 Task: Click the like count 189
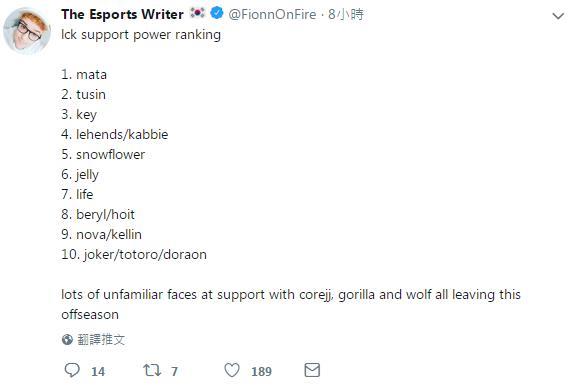[x=261, y=371]
